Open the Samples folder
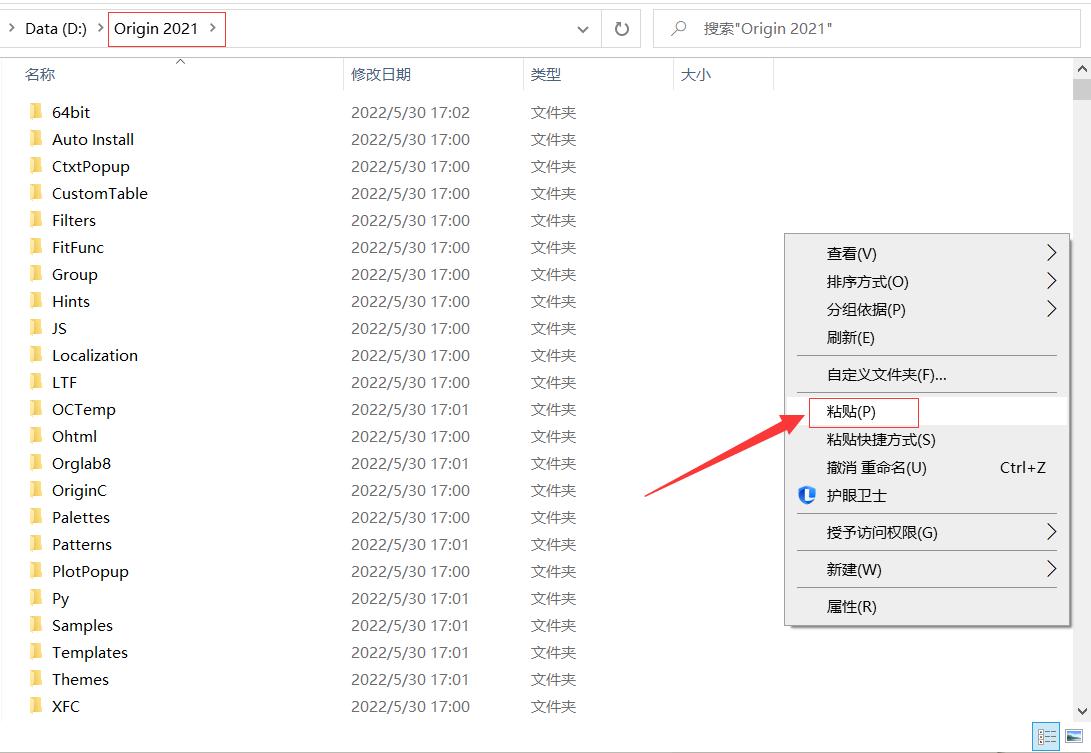The image size is (1091, 753). point(80,625)
